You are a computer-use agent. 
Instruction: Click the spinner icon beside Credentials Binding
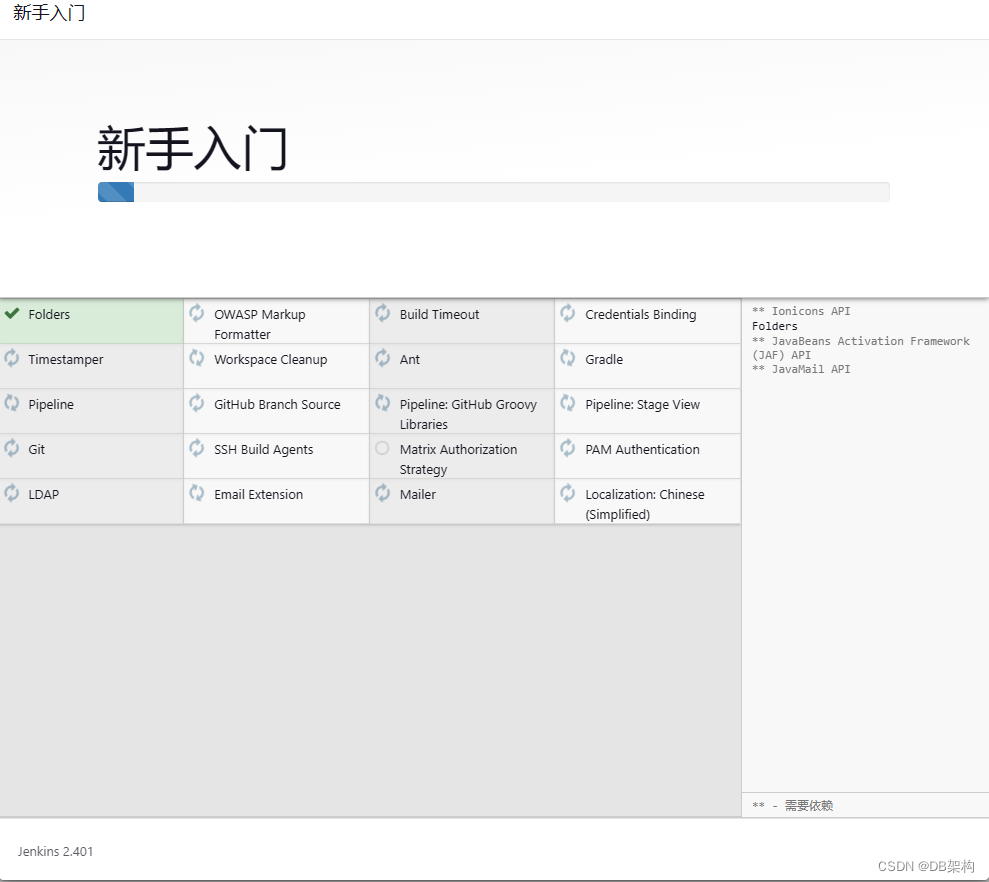coord(568,313)
